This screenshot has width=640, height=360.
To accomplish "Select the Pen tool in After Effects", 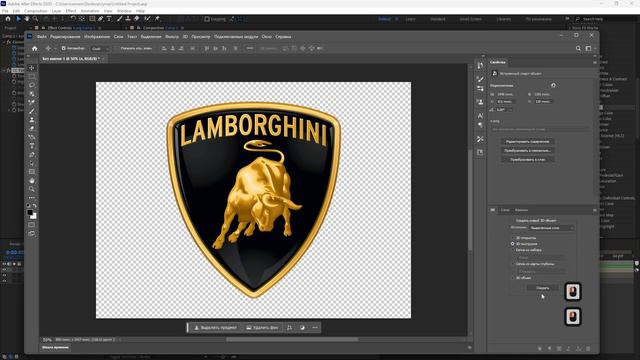I will [x=100, y=19].
